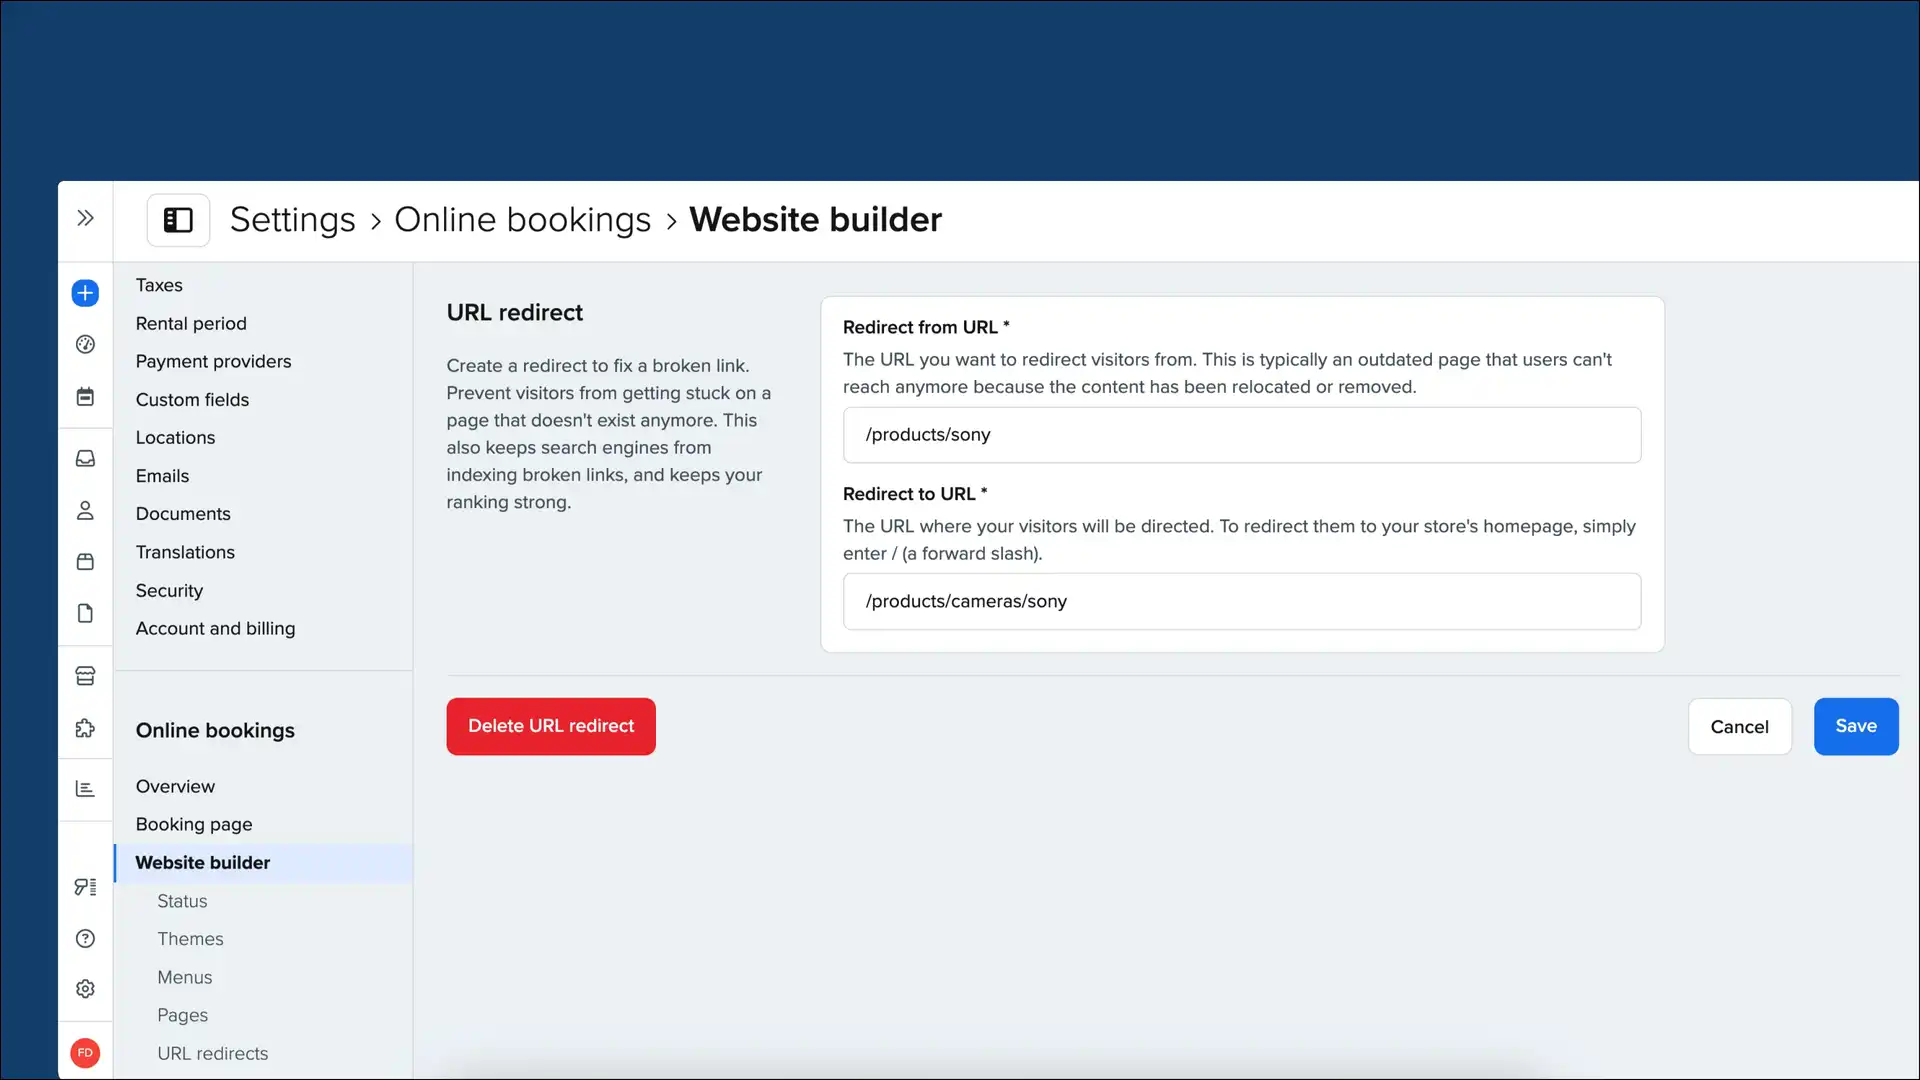Viewport: 1920px width, 1080px height.
Task: Click the Delete URL redirect button
Action: (x=550, y=726)
